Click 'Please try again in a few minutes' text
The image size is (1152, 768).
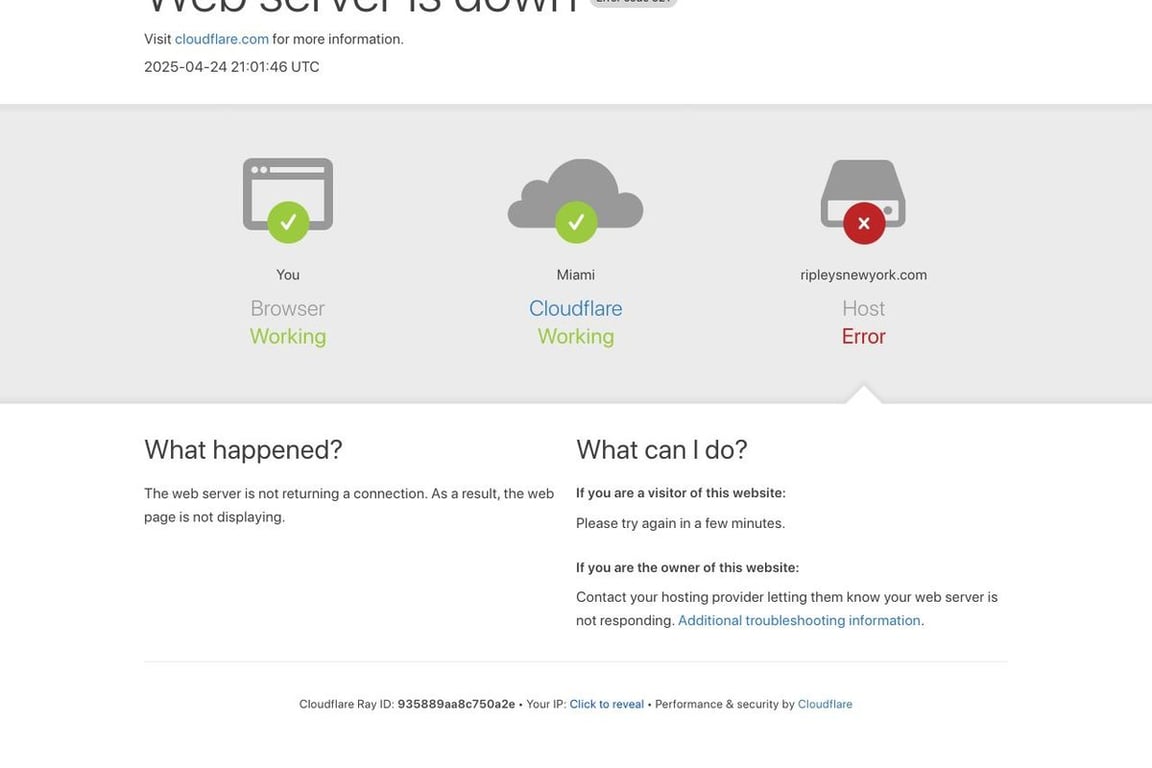[680, 523]
